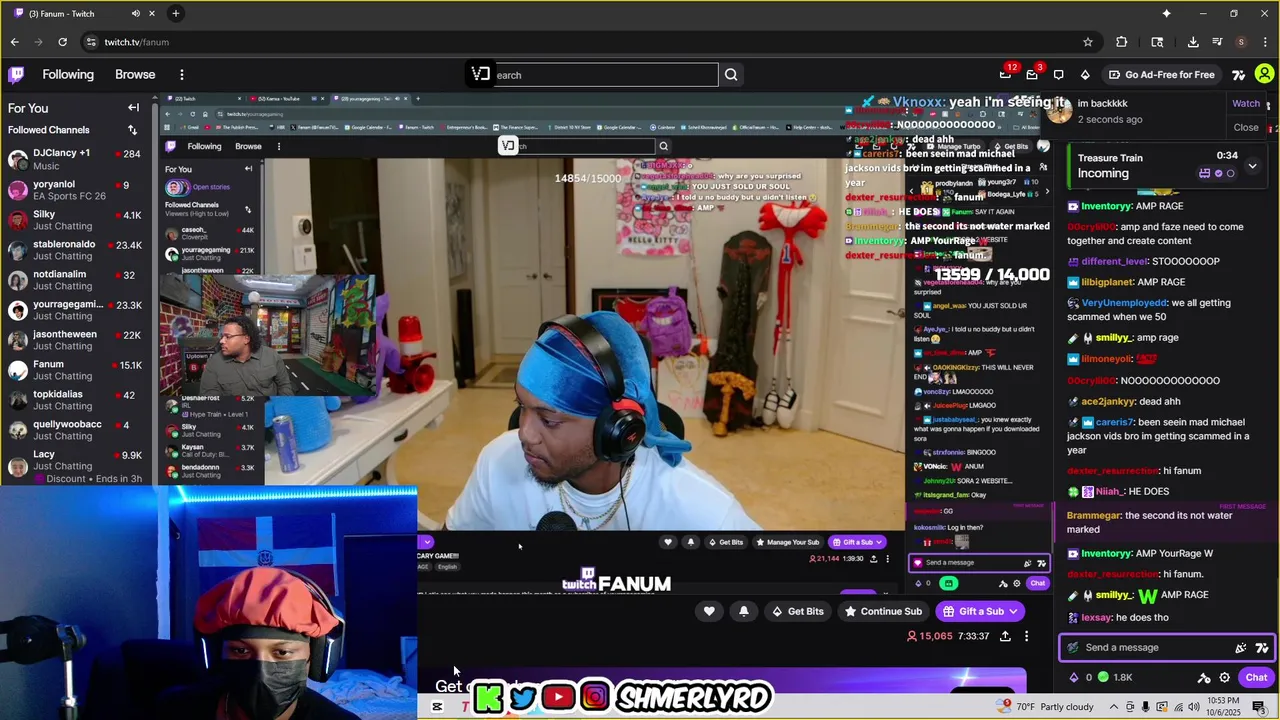This screenshot has width=1280, height=720.
Task: Click the purple Chat send button
Action: click(1256, 677)
